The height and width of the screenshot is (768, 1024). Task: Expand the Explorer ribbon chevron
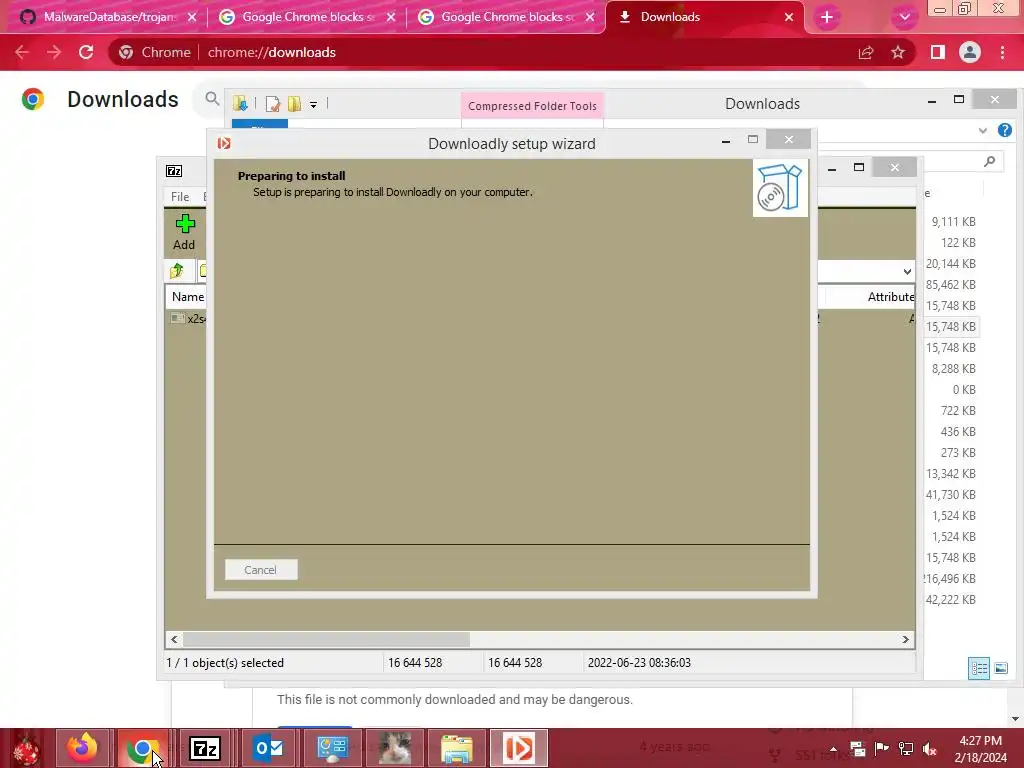coord(983,131)
